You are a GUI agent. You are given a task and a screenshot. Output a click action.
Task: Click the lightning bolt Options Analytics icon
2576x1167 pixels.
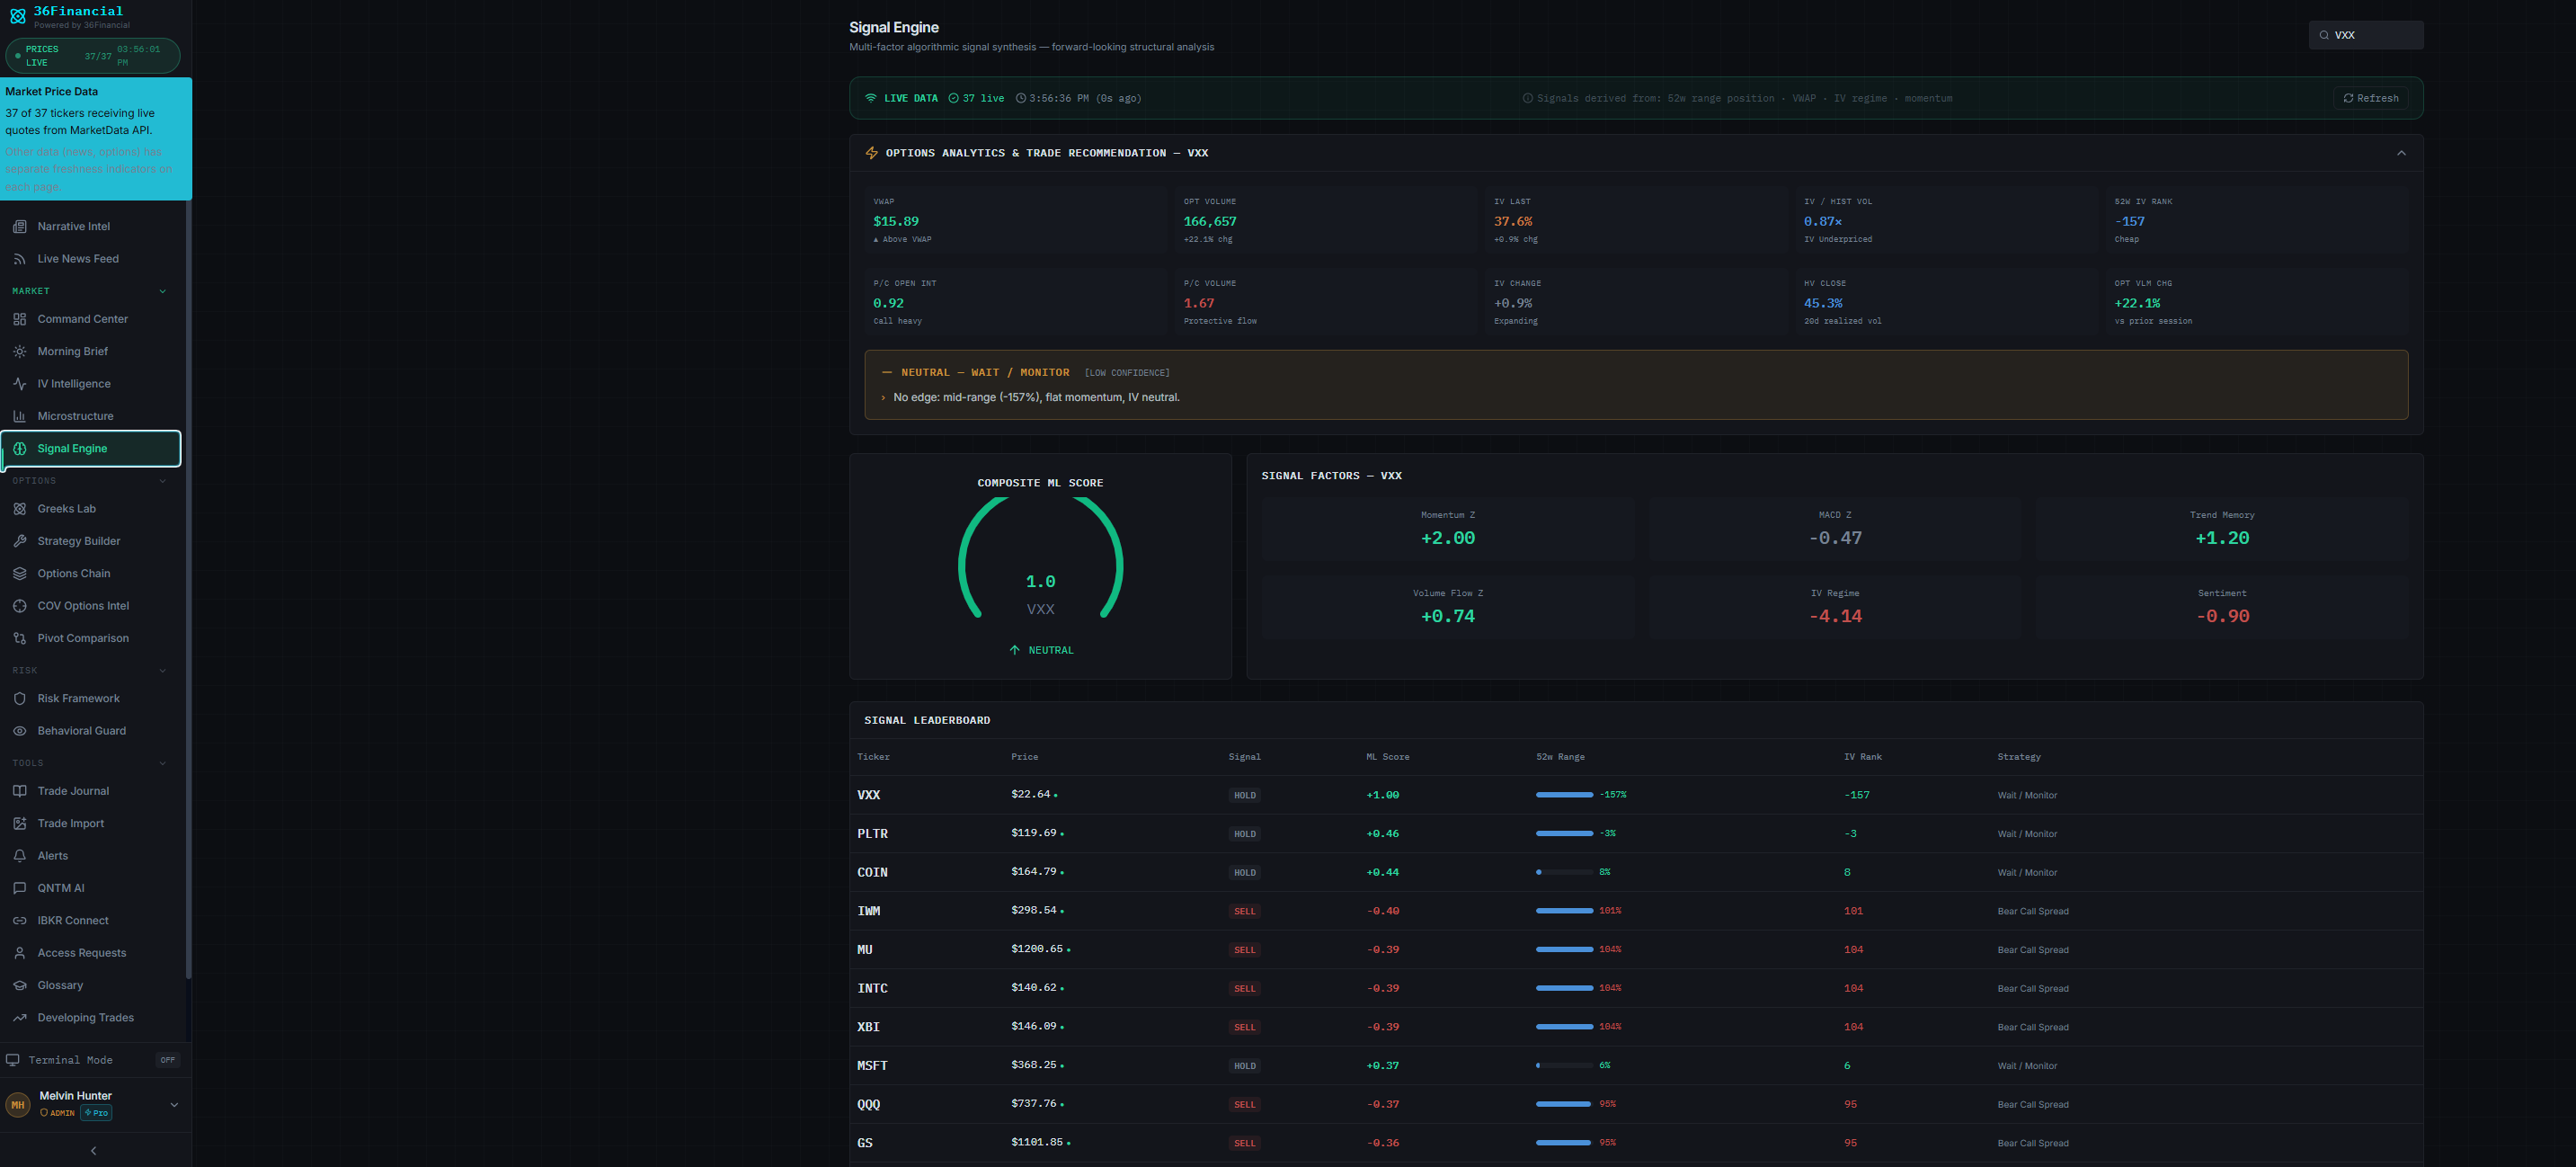(x=872, y=153)
